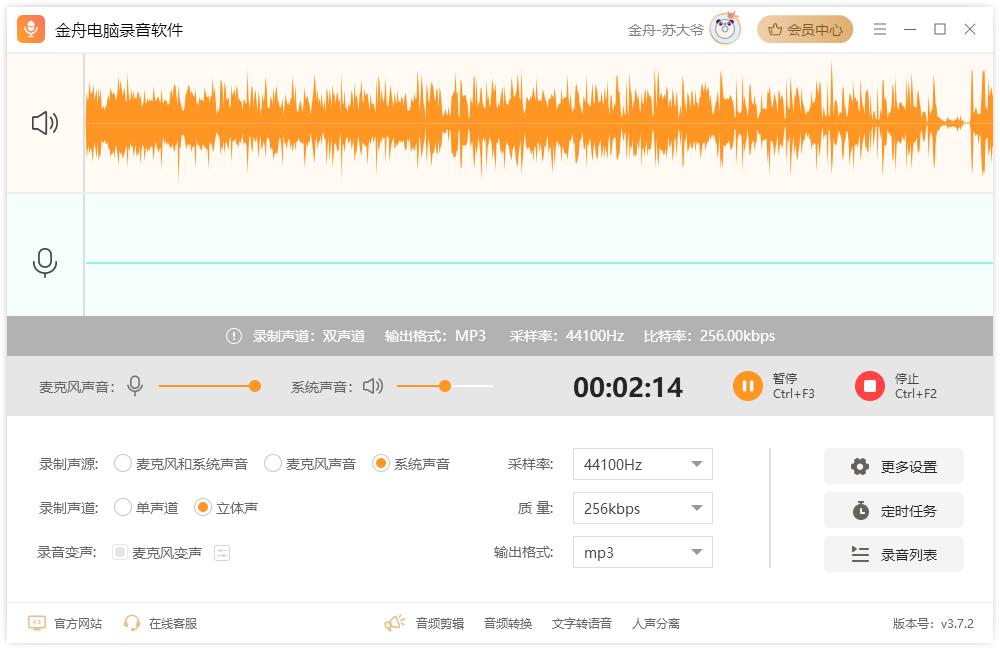Open the text-to-speech tool link

[581, 623]
